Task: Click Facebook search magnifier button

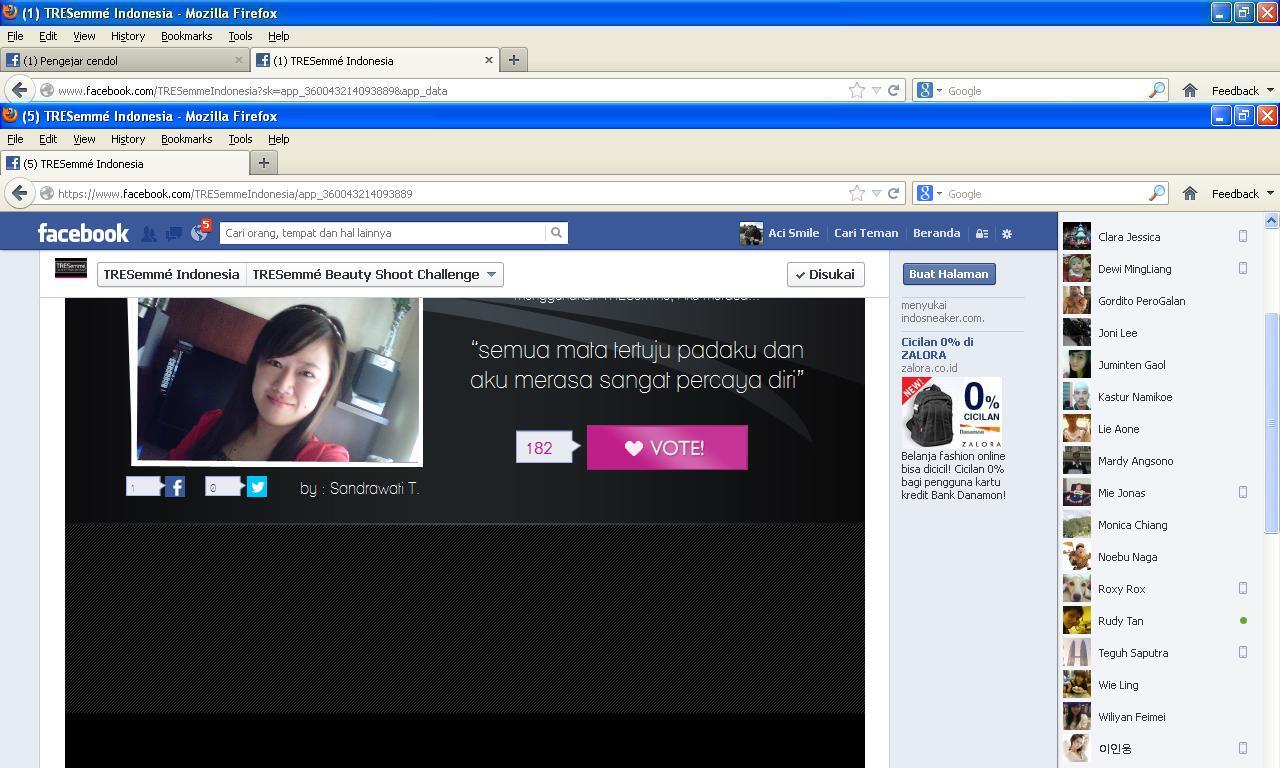Action: (556, 233)
